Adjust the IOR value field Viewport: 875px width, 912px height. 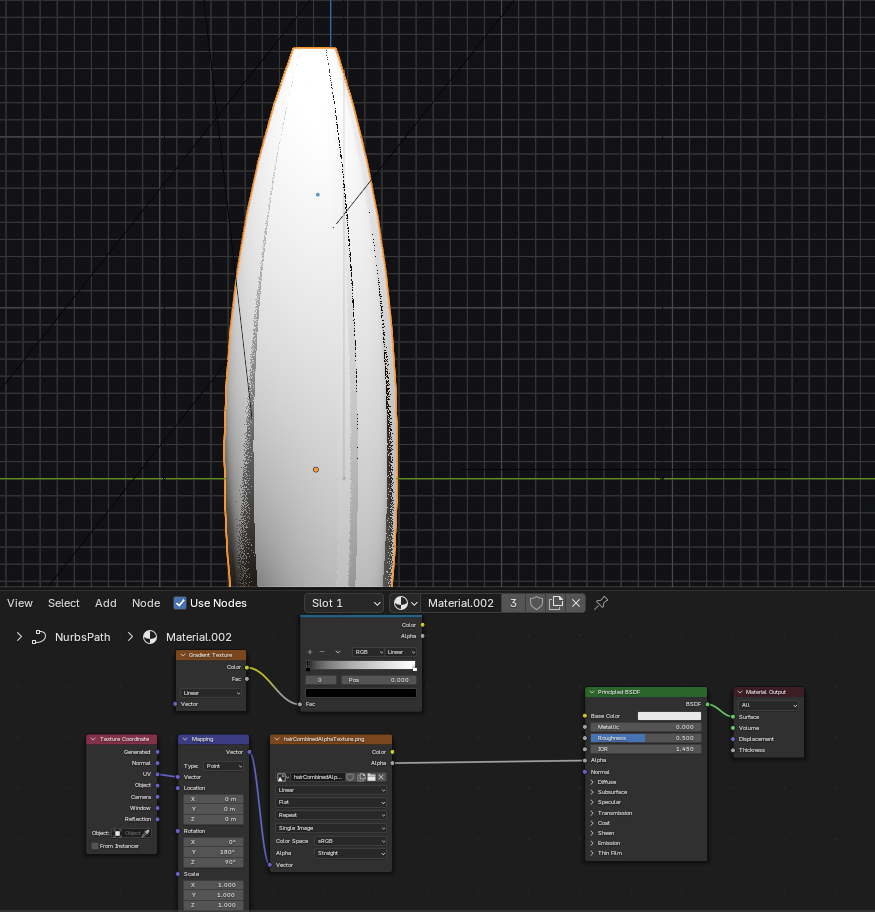pyautogui.click(x=646, y=749)
